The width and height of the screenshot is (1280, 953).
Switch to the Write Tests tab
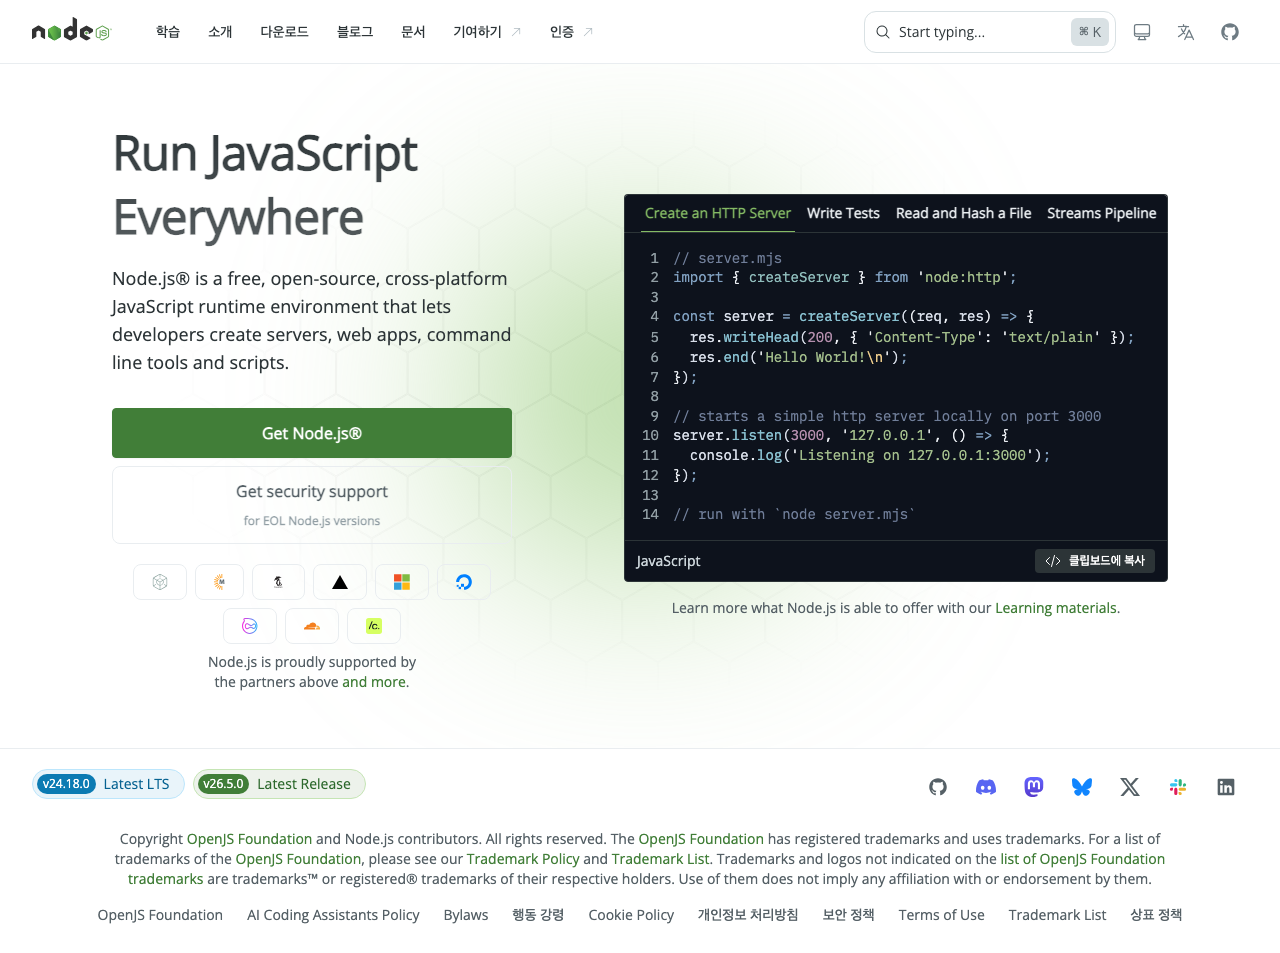point(843,213)
